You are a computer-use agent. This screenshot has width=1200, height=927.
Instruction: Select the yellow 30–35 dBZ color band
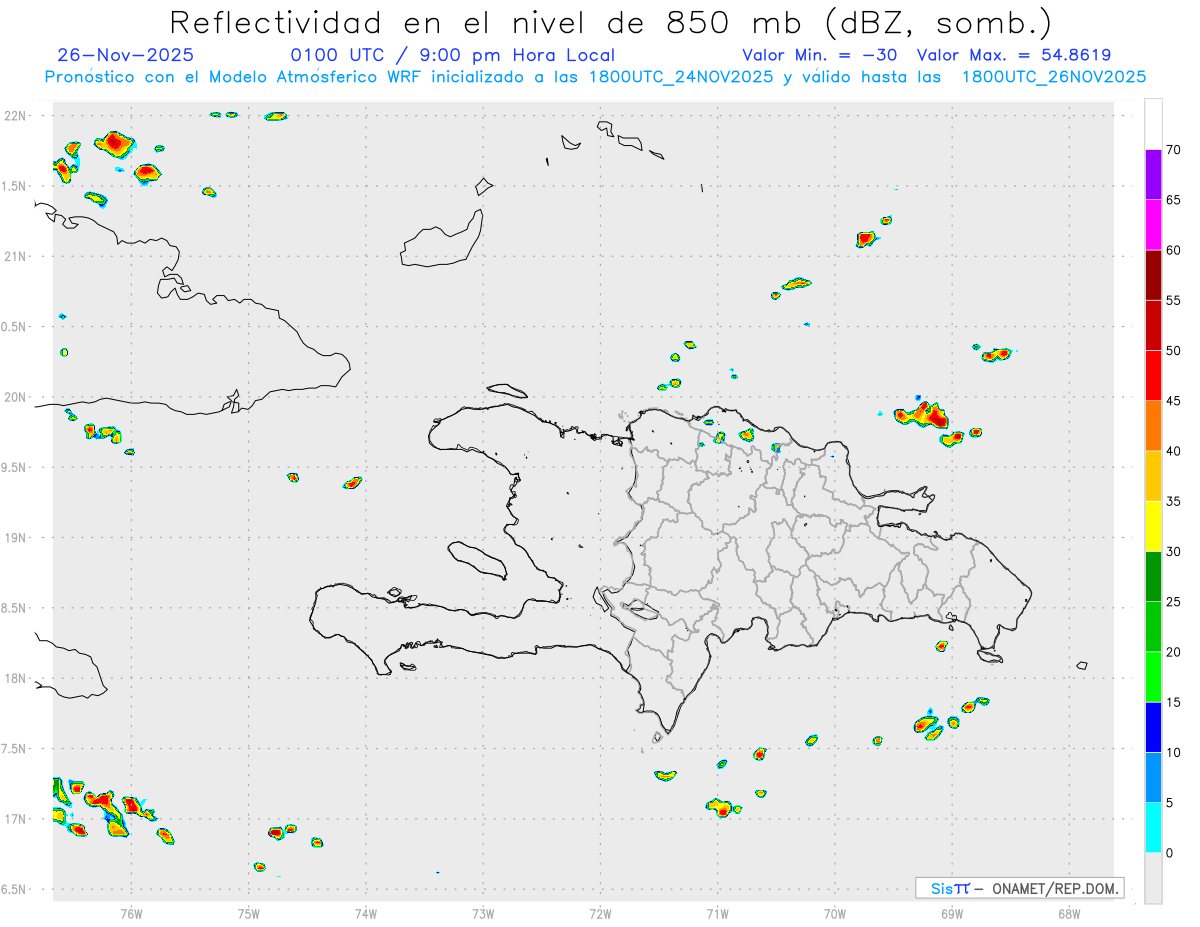pos(1153,526)
